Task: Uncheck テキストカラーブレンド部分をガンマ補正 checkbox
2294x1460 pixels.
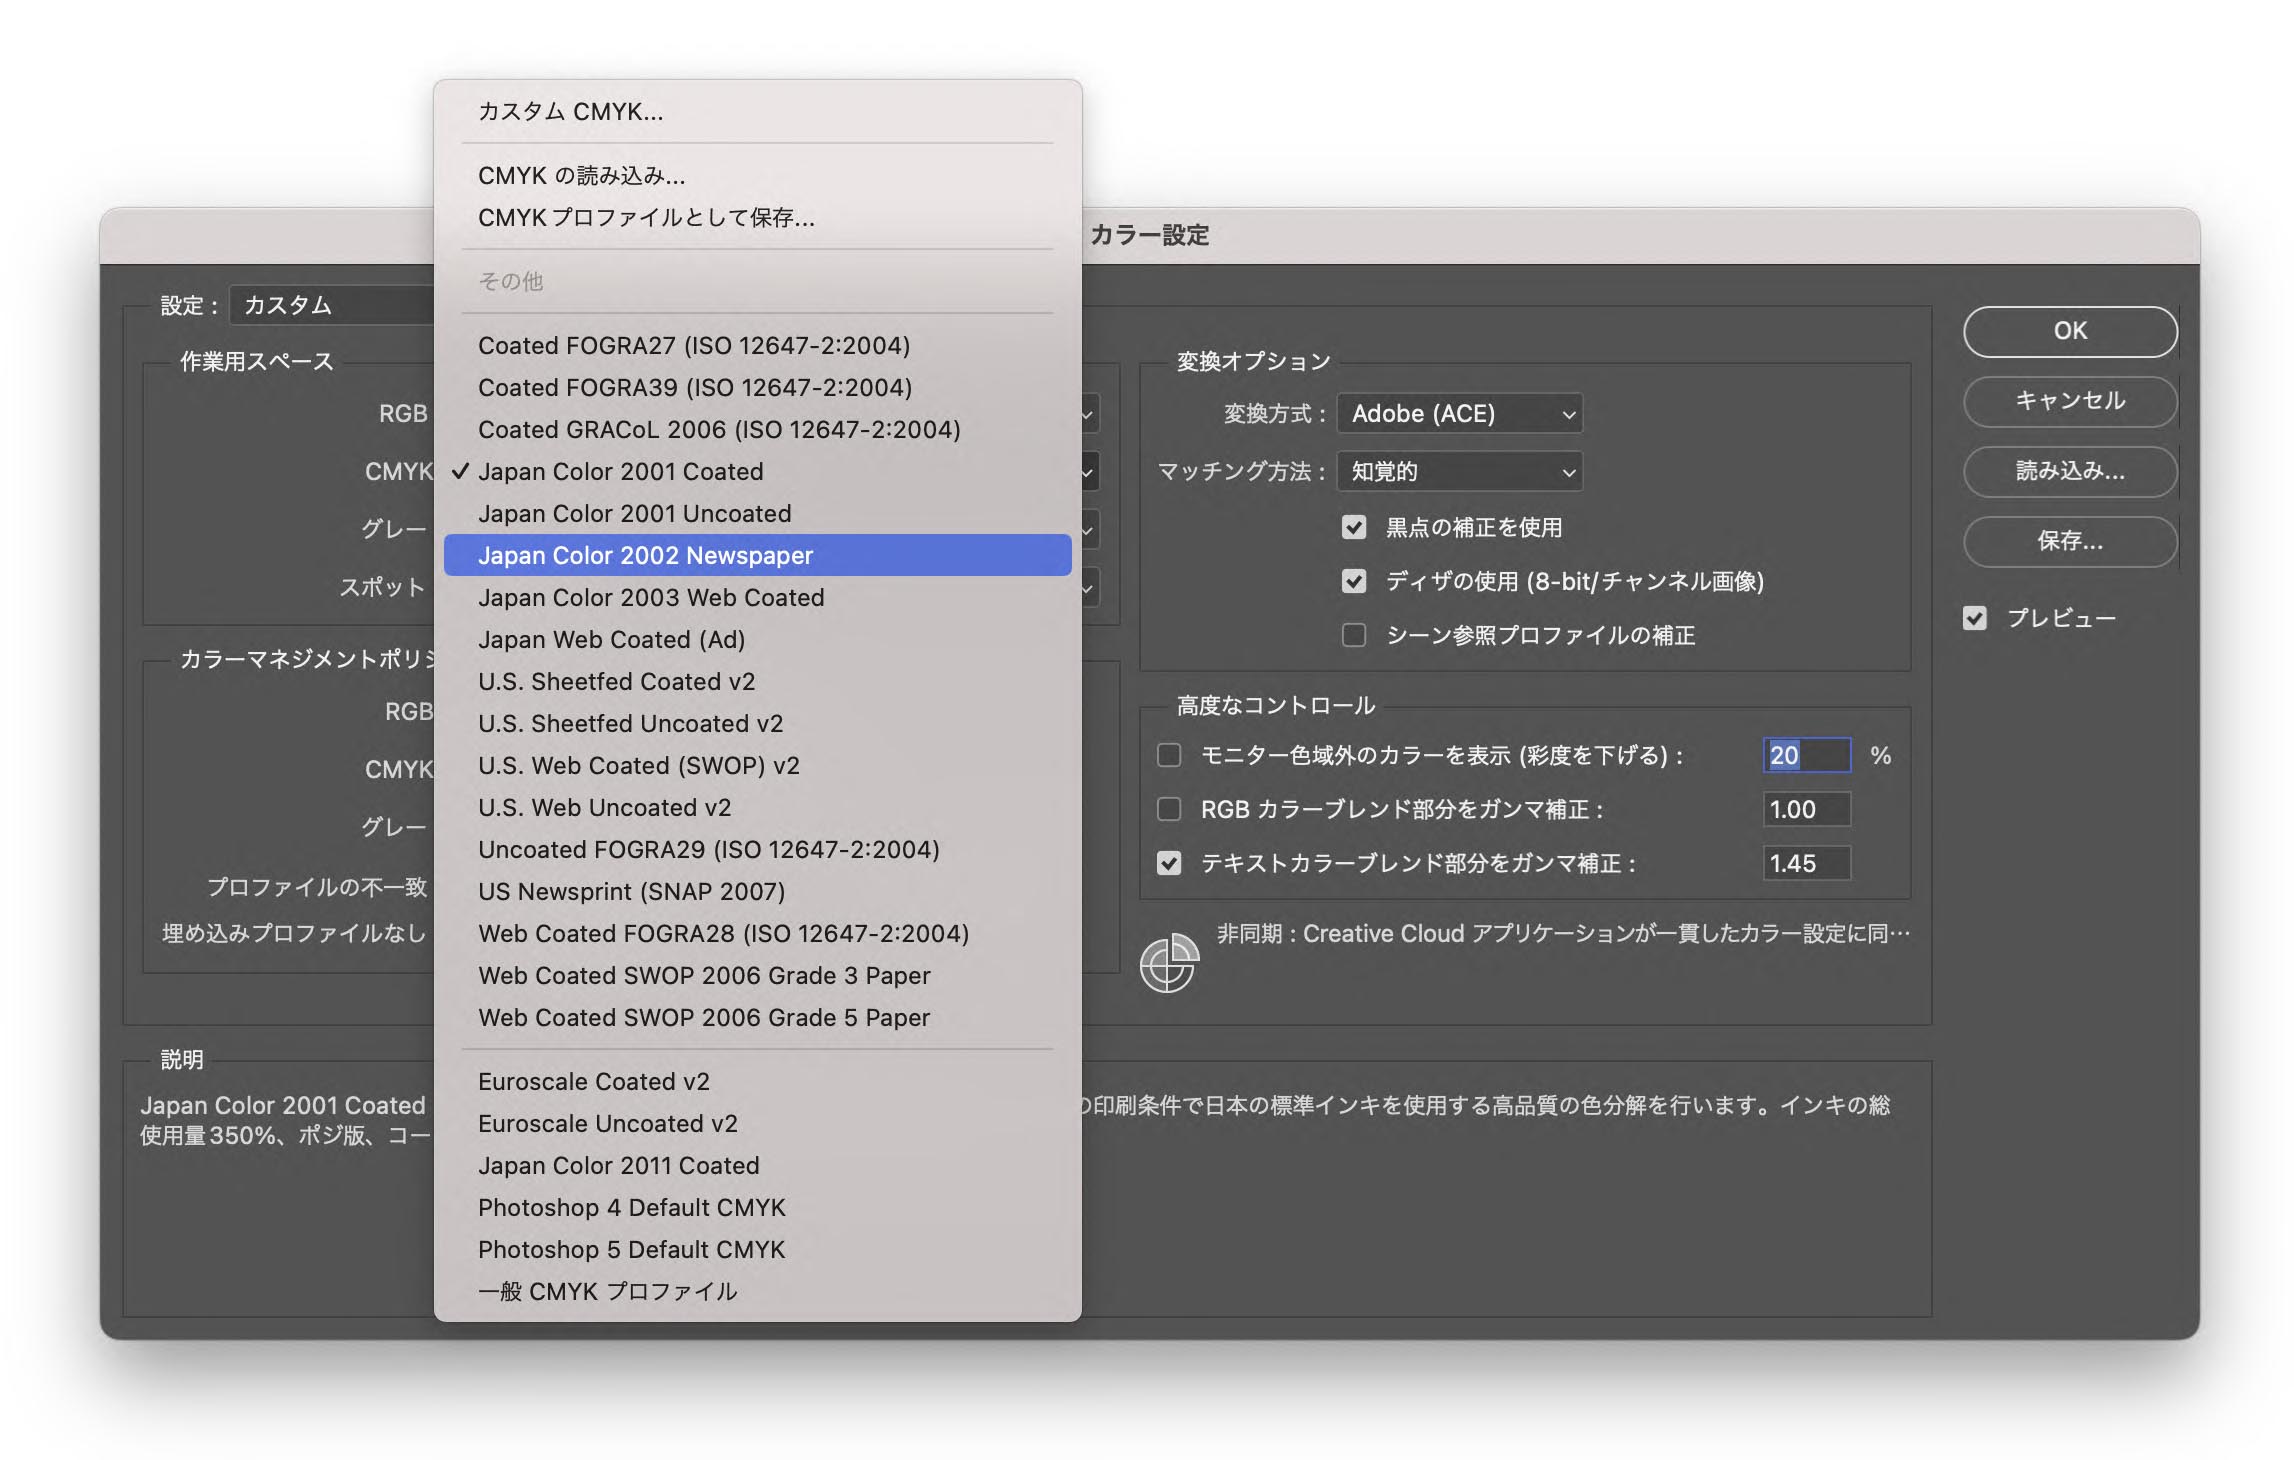Action: coord(1169,863)
